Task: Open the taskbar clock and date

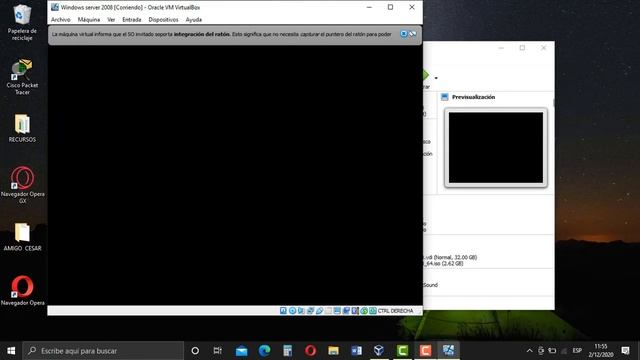Action: (600, 351)
